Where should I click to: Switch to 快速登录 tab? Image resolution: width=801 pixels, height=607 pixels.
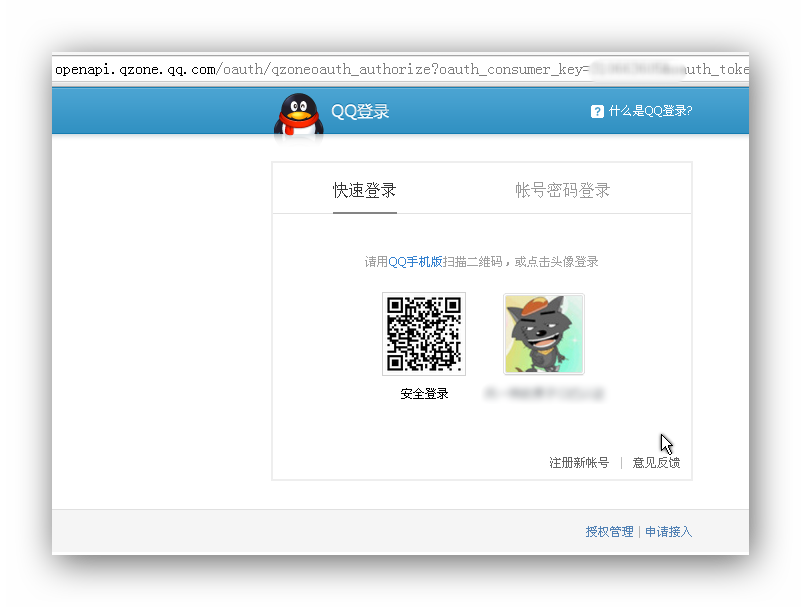pyautogui.click(x=365, y=190)
